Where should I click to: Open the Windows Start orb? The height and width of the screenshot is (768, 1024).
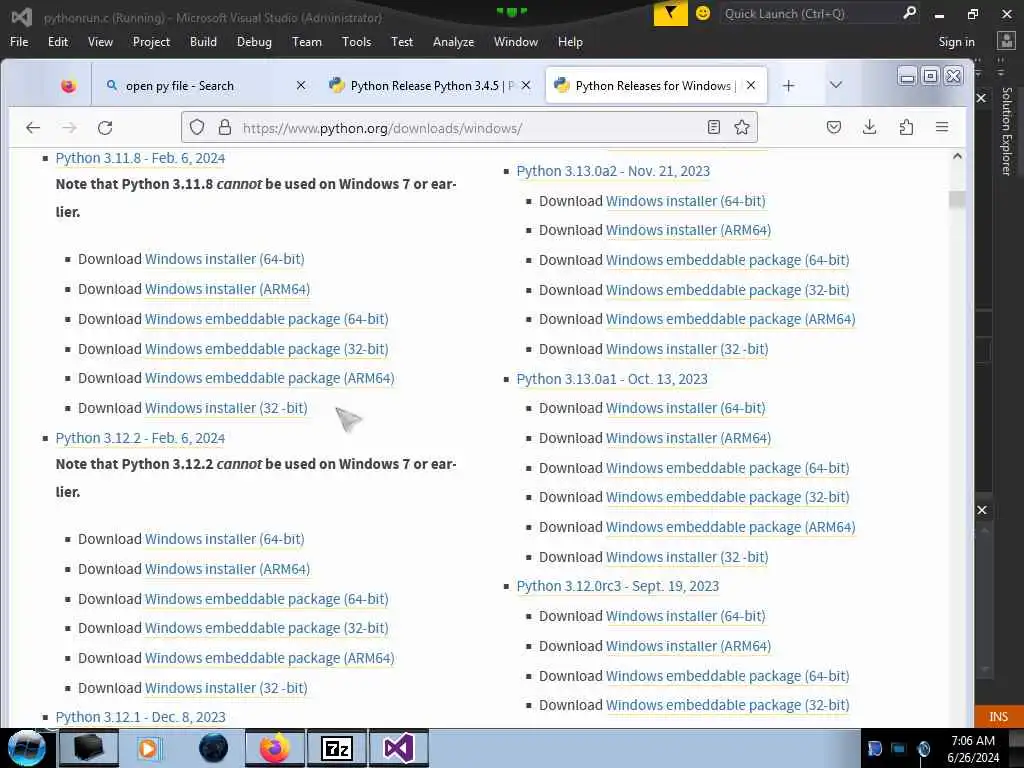pos(26,748)
